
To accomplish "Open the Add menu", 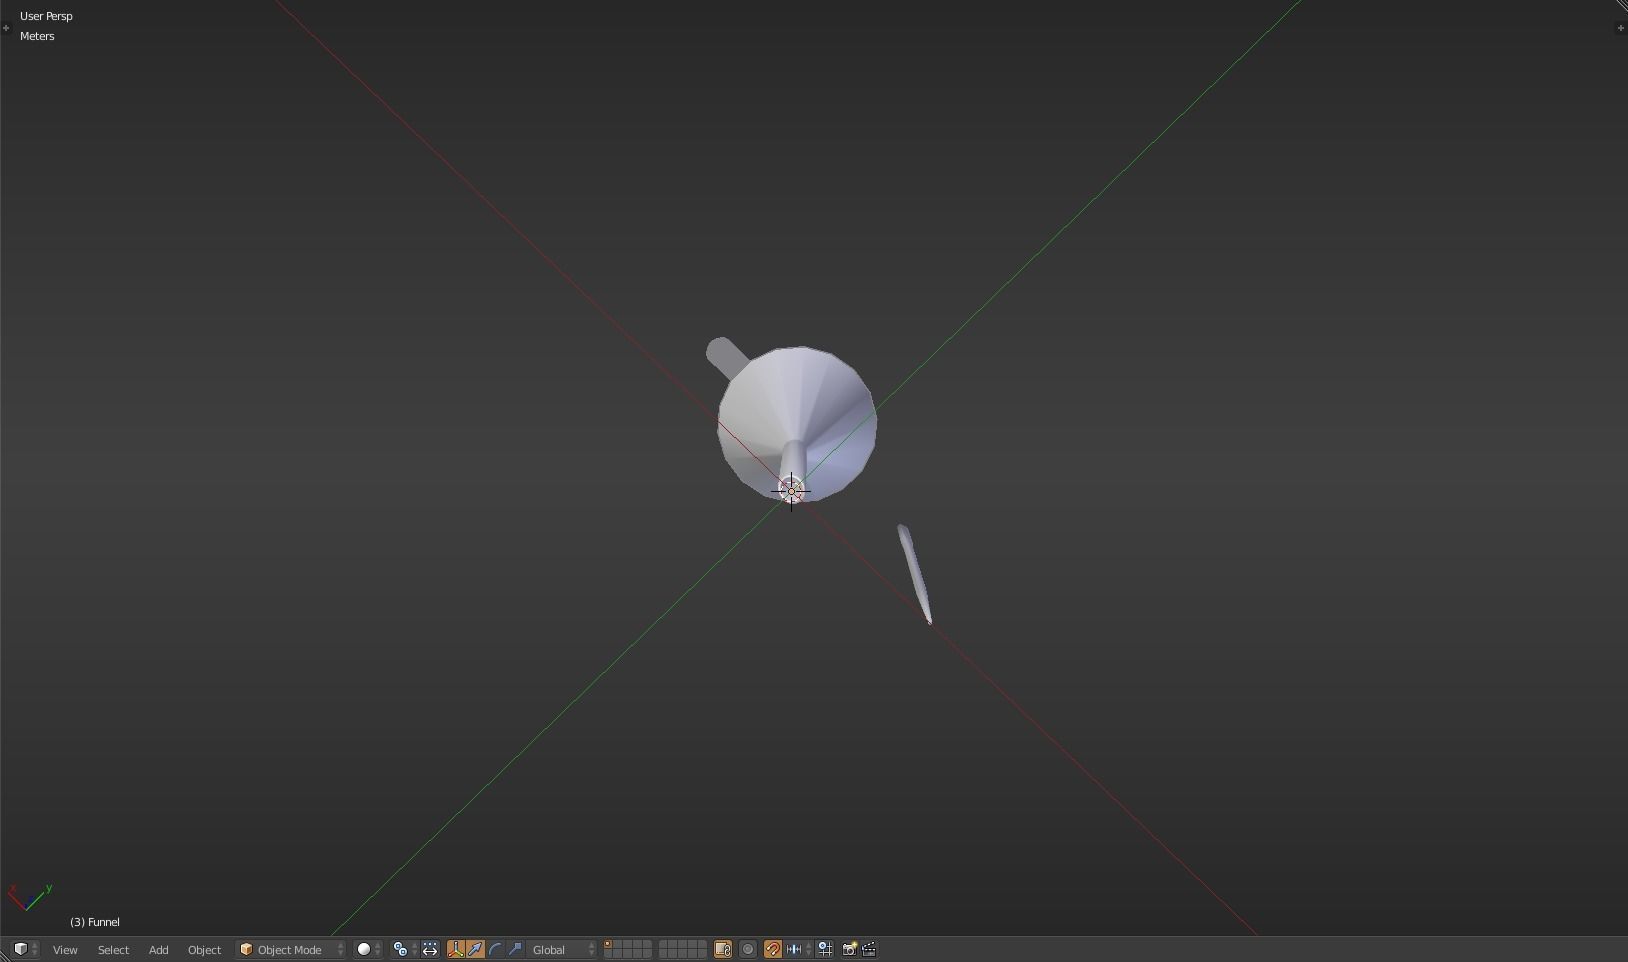I will click(158, 949).
